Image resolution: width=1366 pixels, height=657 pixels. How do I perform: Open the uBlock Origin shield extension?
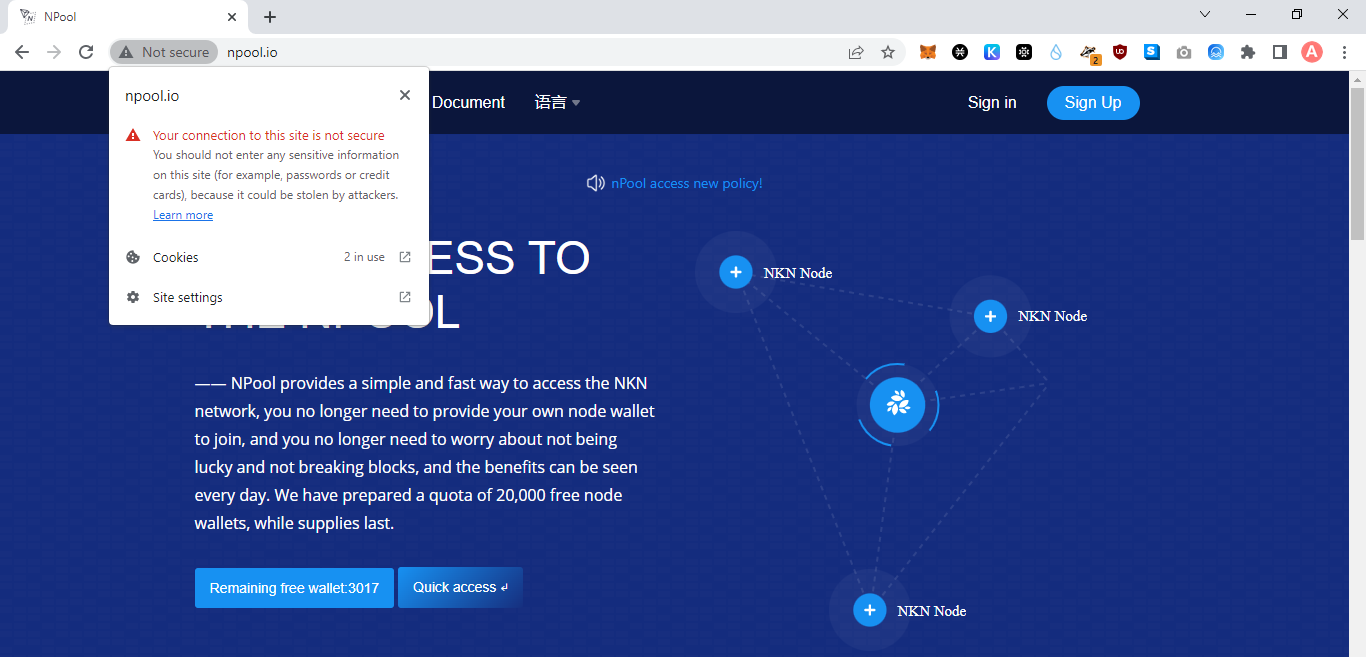(1120, 52)
